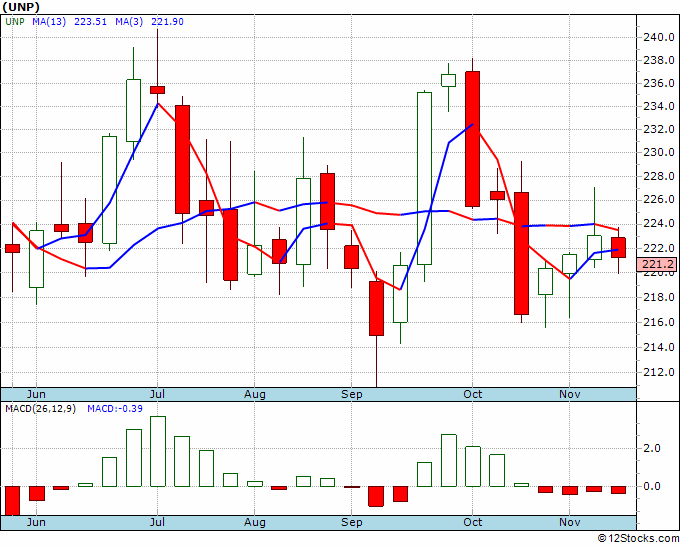Click Sep on the price chart time axis

click(x=352, y=394)
